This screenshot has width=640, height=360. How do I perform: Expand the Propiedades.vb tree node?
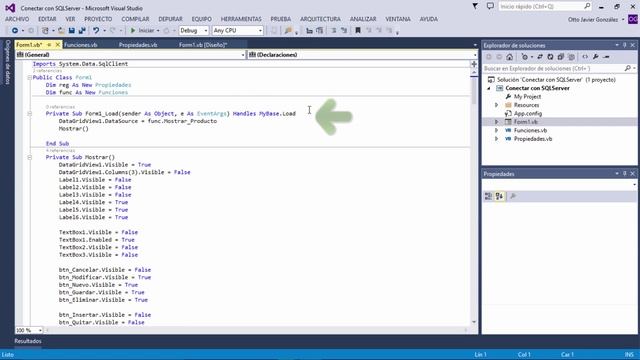497,139
